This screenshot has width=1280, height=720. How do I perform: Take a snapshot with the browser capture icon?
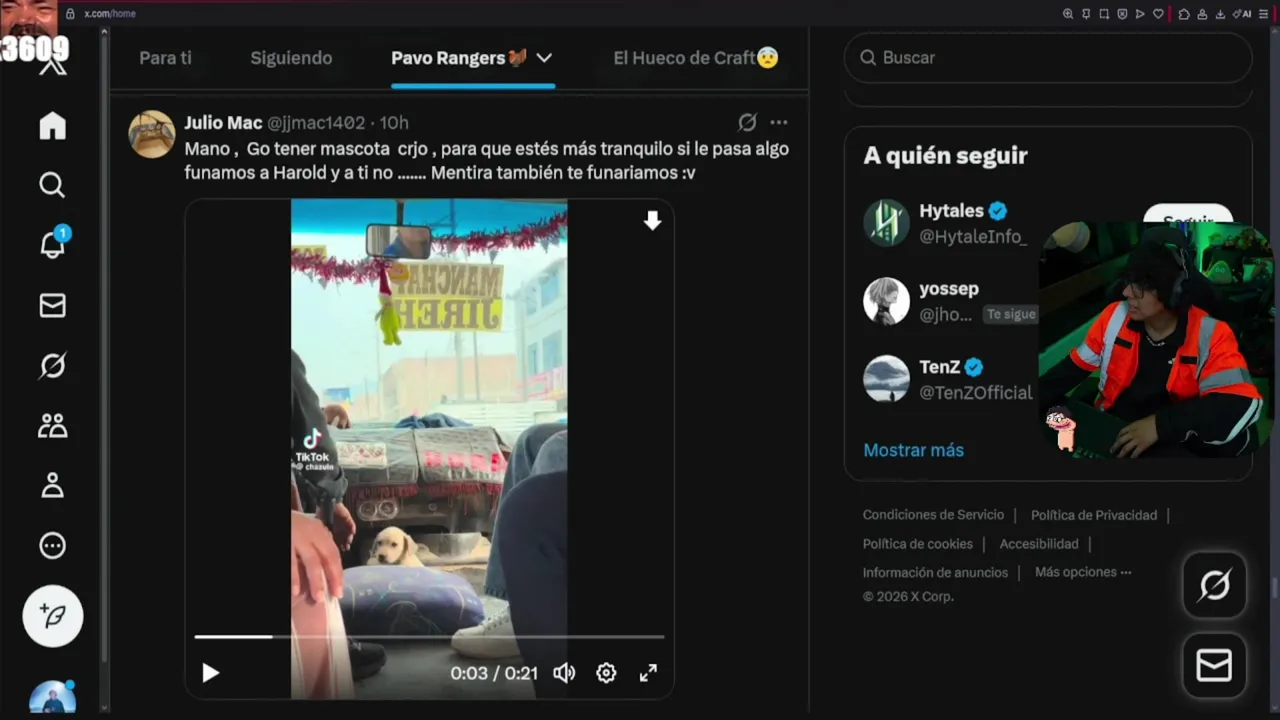click(x=1104, y=14)
